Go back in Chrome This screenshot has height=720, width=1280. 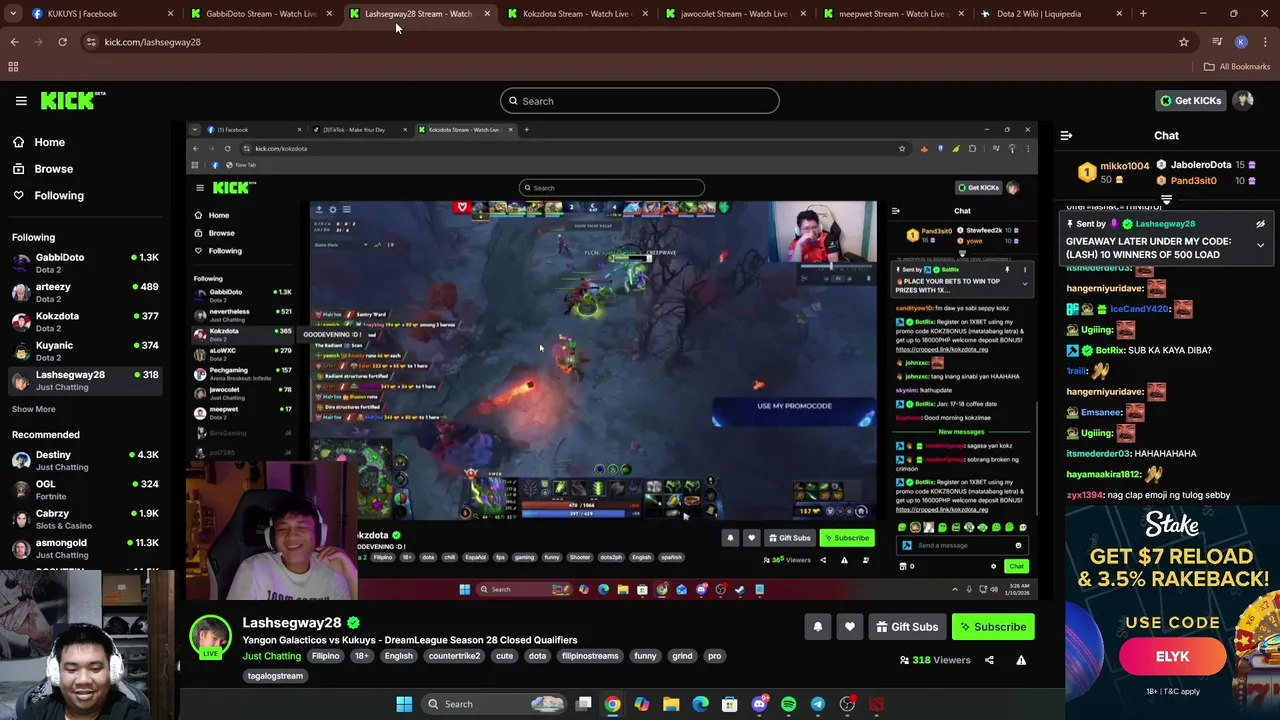pos(14,42)
